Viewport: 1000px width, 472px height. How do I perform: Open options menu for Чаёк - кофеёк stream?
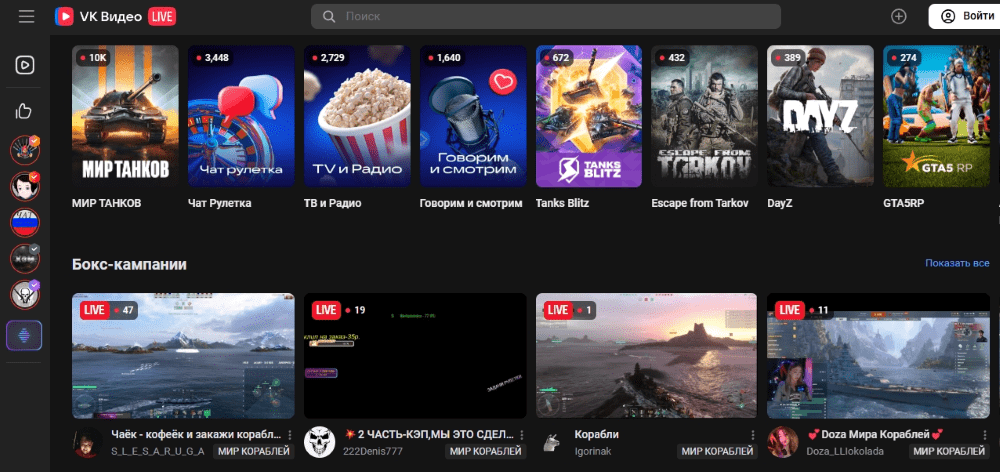coord(290,435)
